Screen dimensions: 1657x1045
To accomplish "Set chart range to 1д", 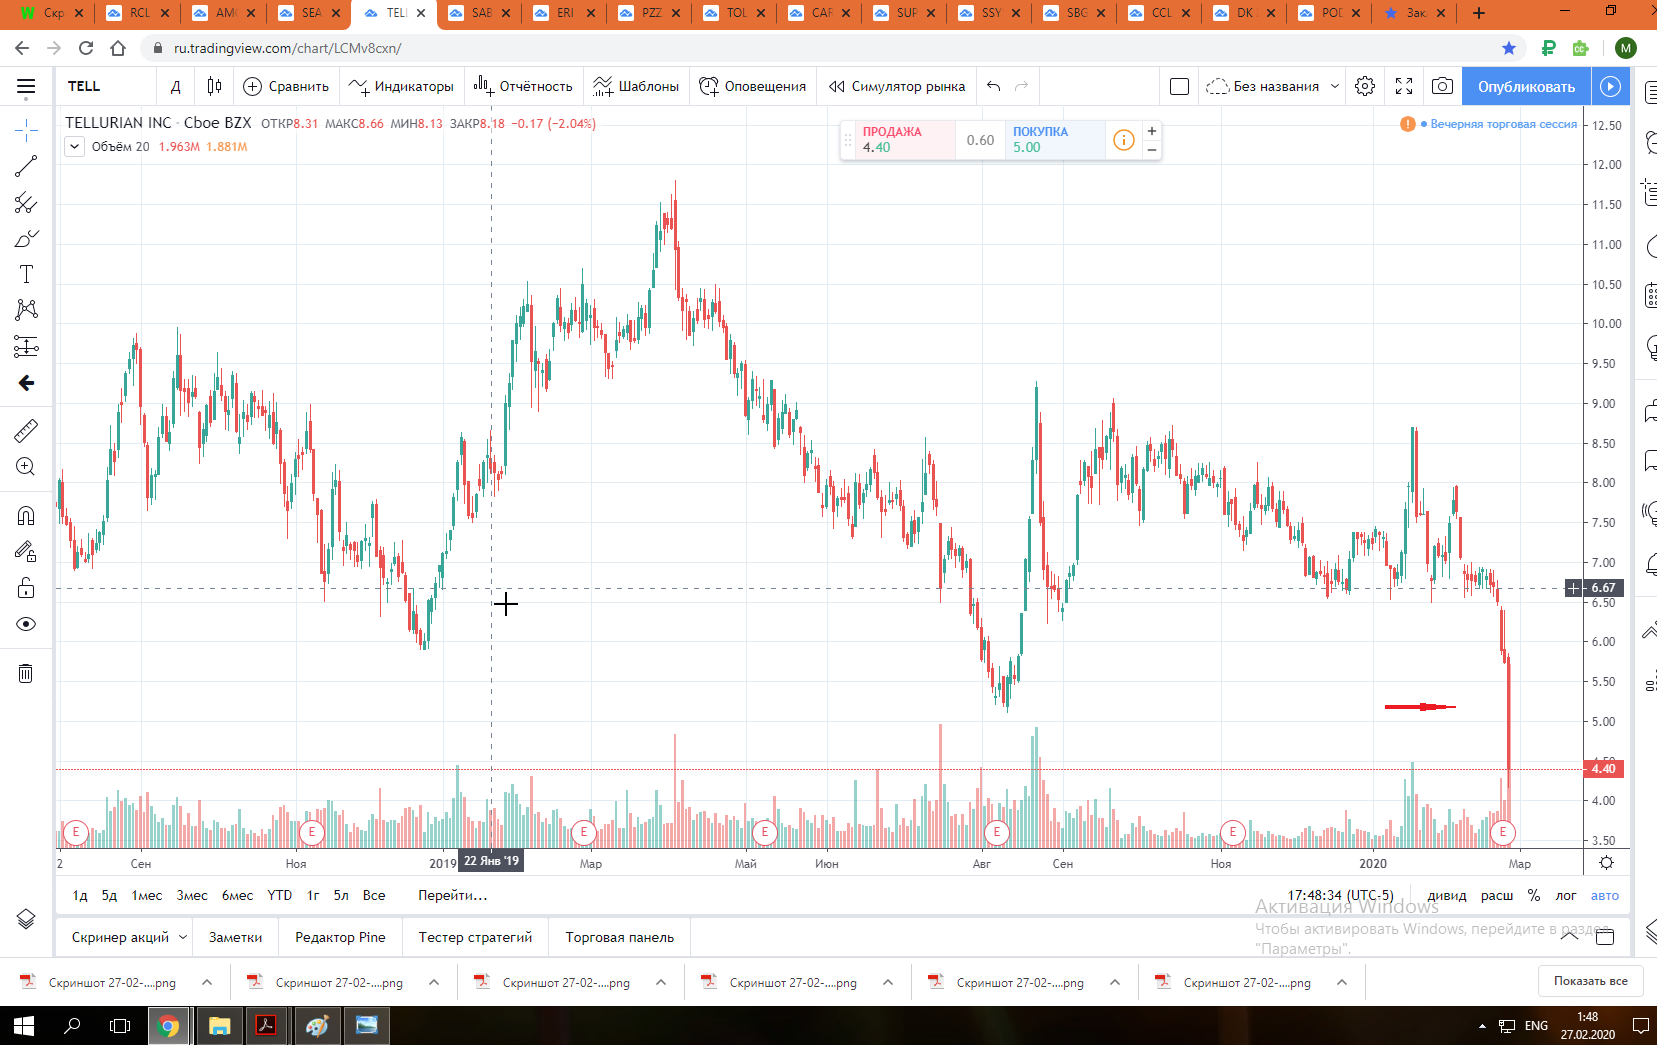I will pos(80,895).
